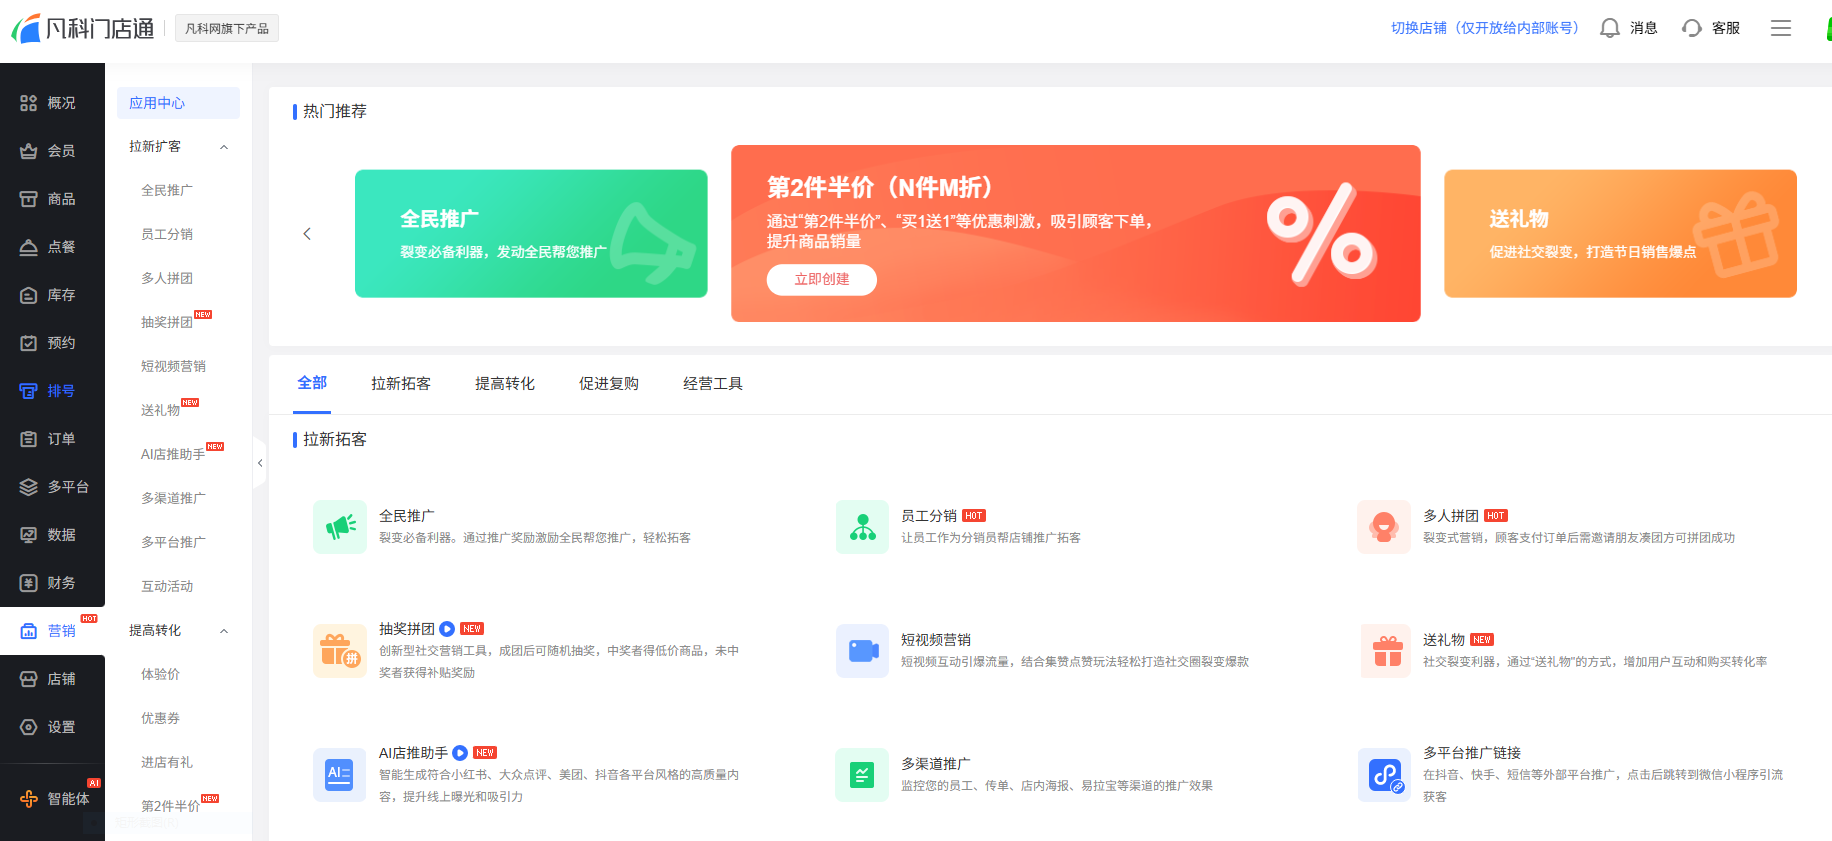
Task: Open the 送礼物 red gift box icon
Action: coord(1387,651)
